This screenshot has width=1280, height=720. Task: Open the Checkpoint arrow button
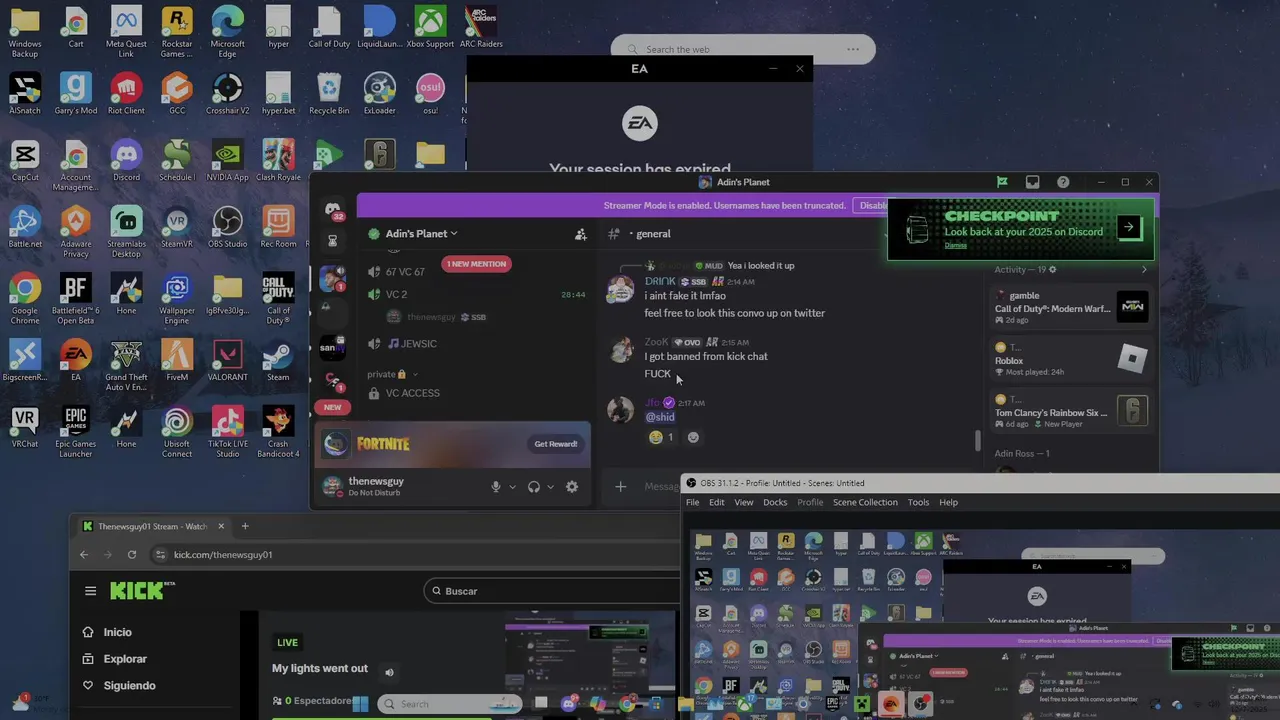pos(1129,227)
